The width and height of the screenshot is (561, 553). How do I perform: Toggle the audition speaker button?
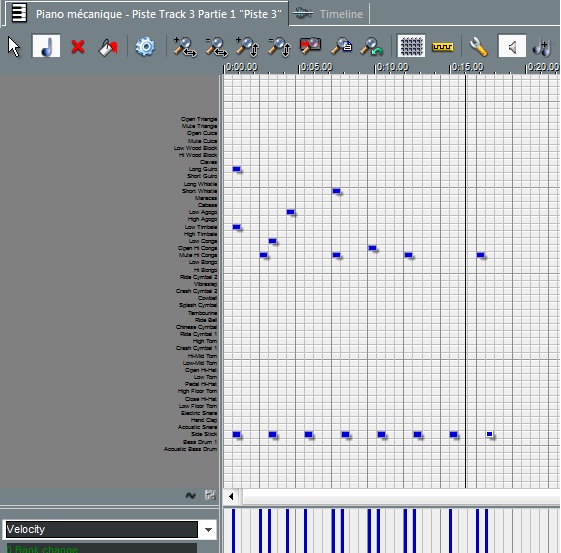(512, 46)
